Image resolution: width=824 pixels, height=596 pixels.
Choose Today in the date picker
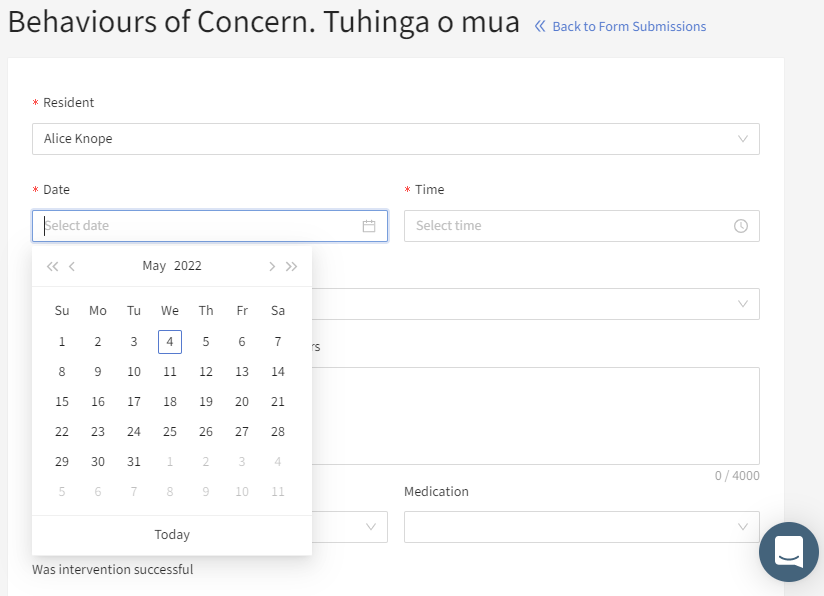point(172,535)
